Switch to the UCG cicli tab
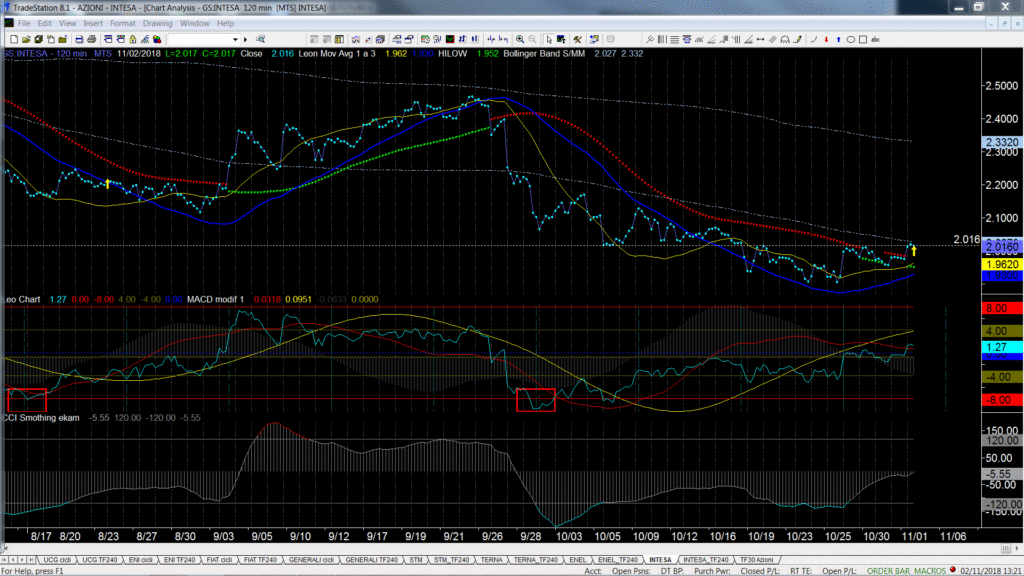Viewport: 1024px width, 576px height. [x=57, y=560]
